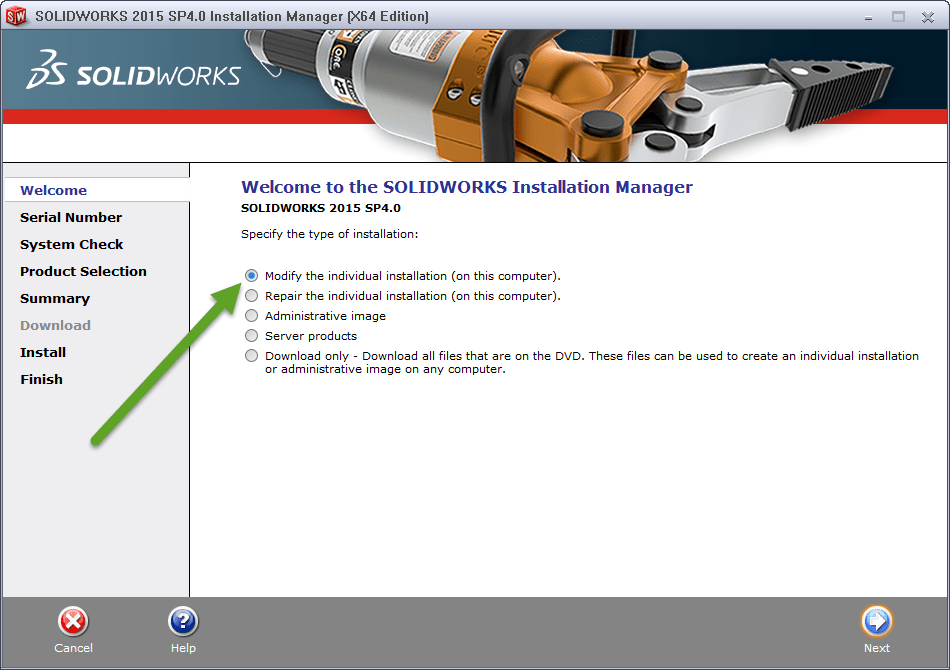Go to the Welcome step
This screenshot has height=670, width=950.
(x=53, y=190)
